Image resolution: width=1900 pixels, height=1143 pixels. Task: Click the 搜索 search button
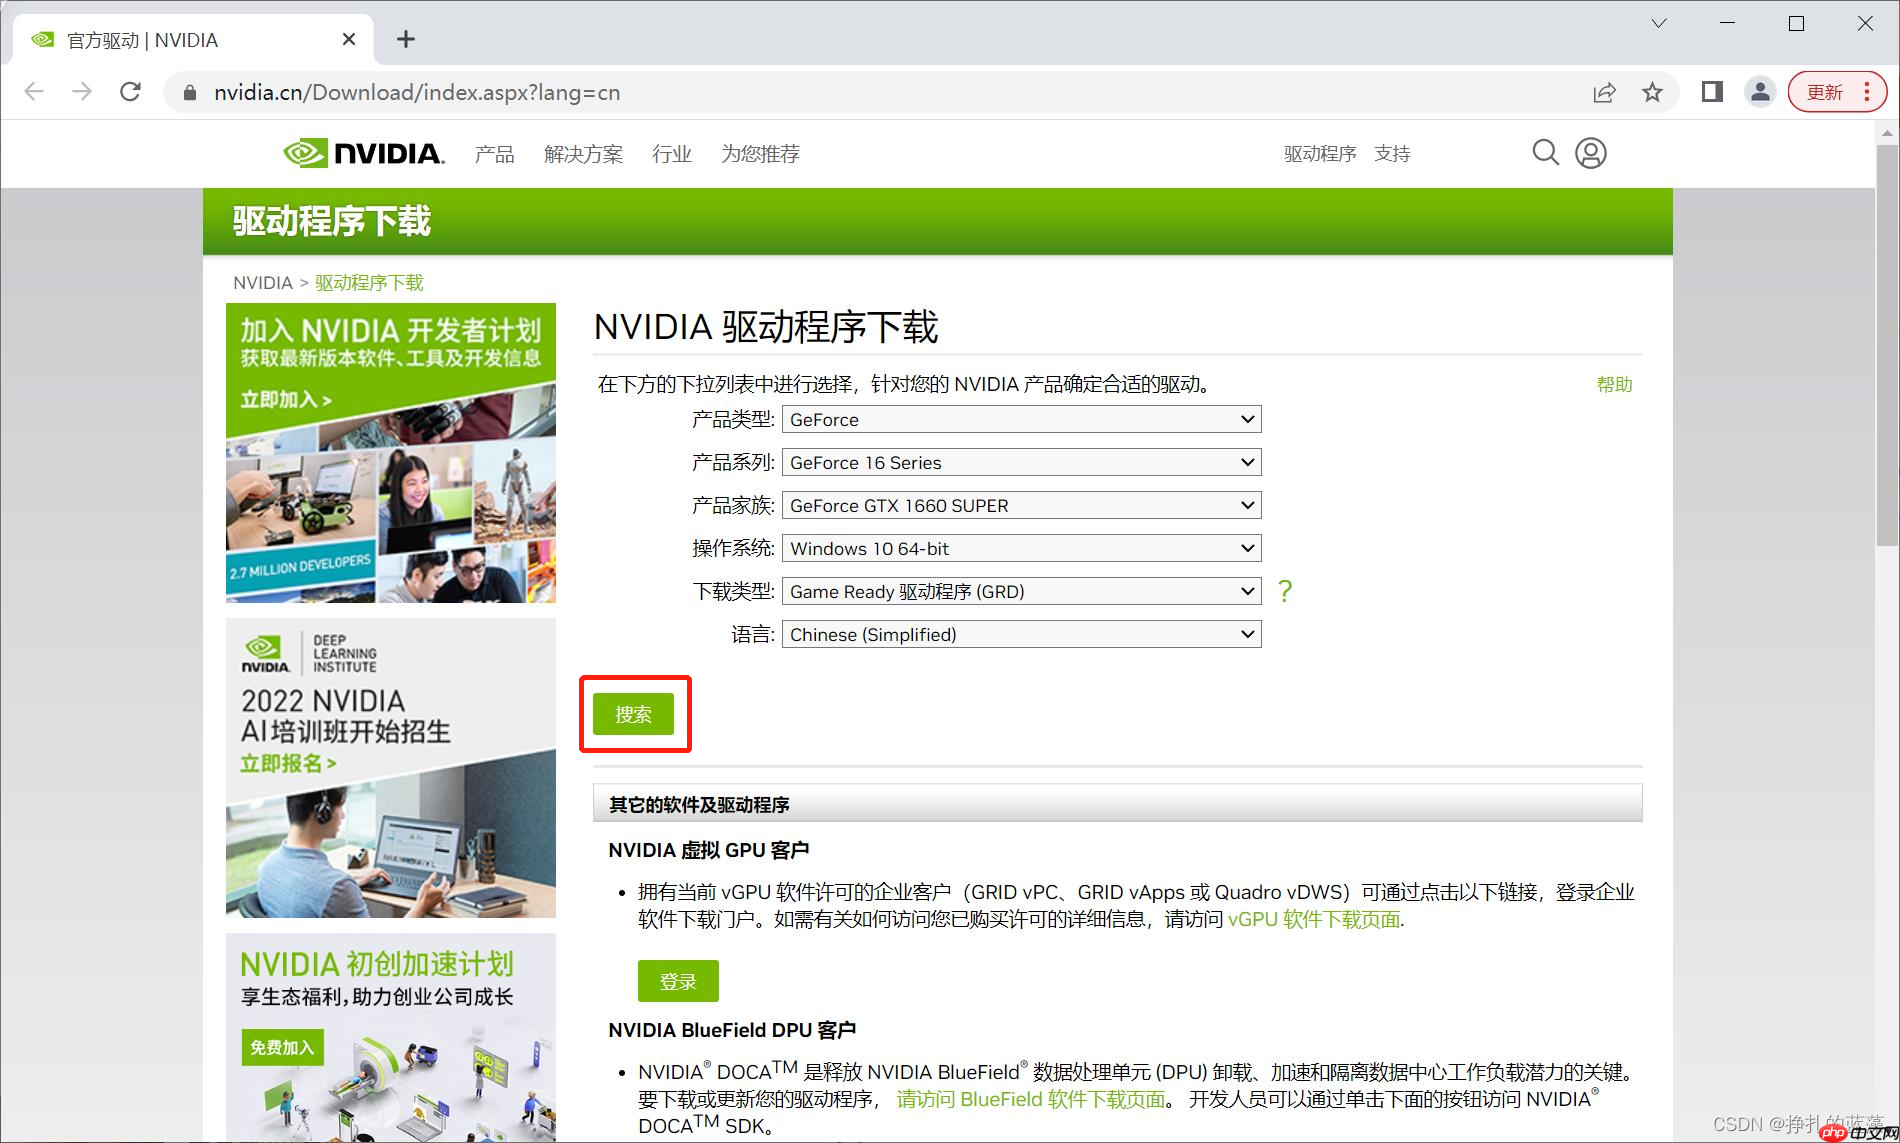tap(634, 714)
